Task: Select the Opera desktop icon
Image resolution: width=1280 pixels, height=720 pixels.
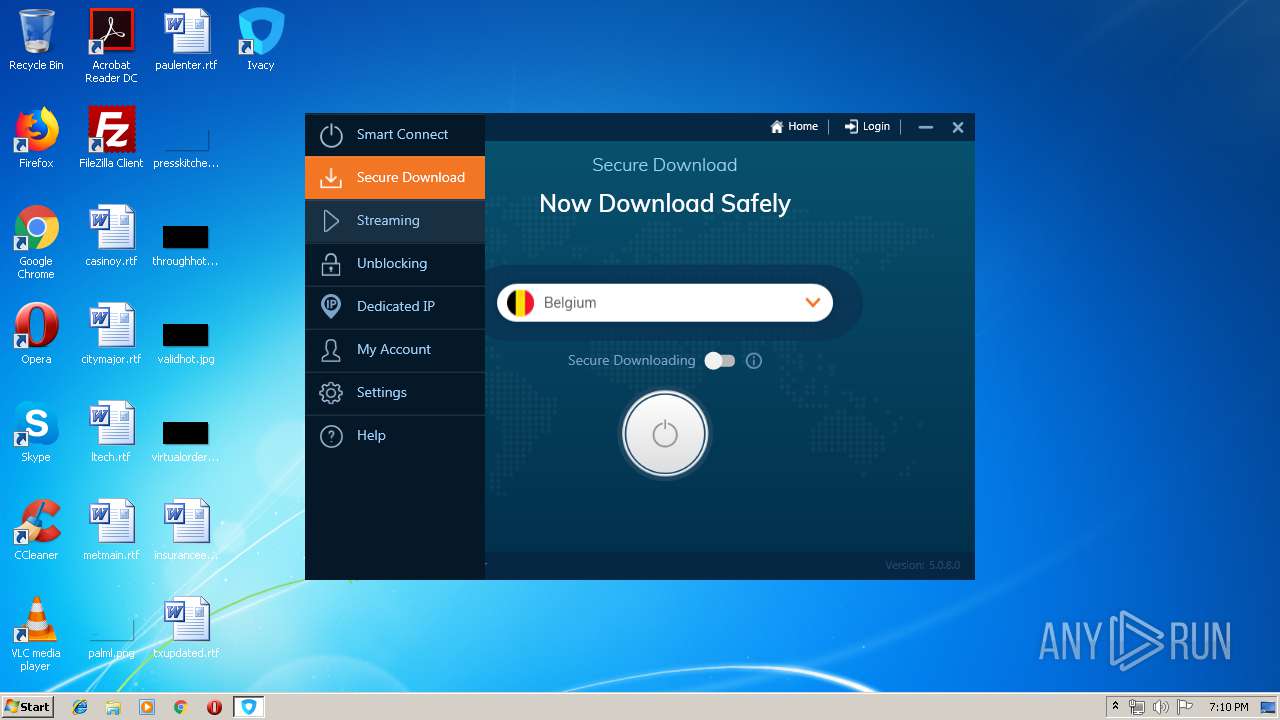Action: point(36,335)
